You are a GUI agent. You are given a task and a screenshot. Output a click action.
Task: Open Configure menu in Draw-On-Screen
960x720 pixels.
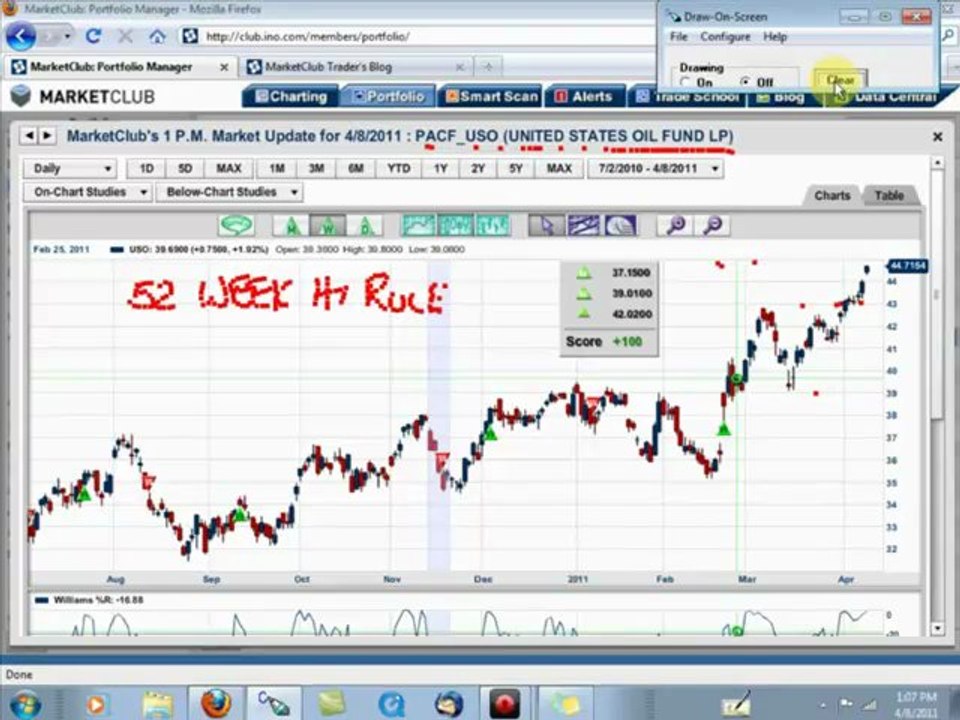(725, 37)
